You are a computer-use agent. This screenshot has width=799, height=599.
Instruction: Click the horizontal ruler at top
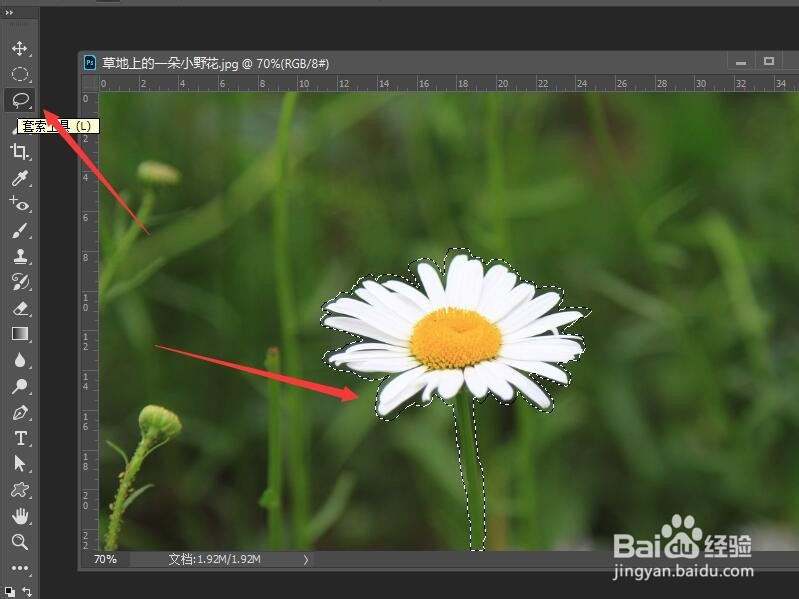pyautogui.click(x=448, y=84)
